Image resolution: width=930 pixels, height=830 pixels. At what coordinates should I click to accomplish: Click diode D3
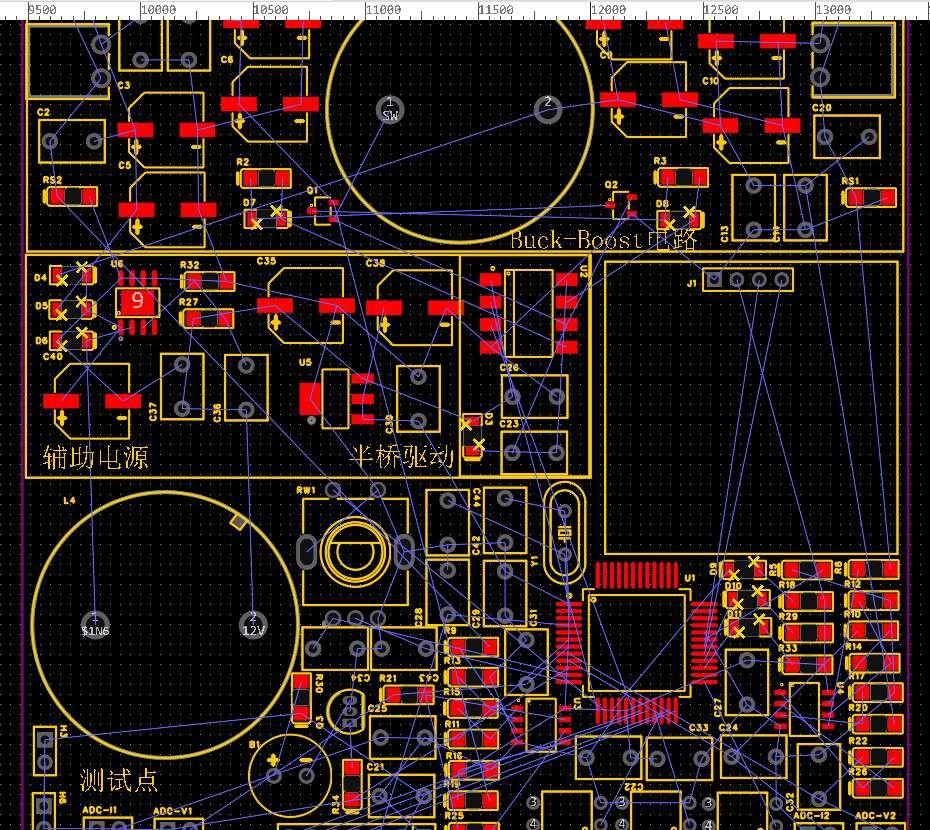(473, 436)
